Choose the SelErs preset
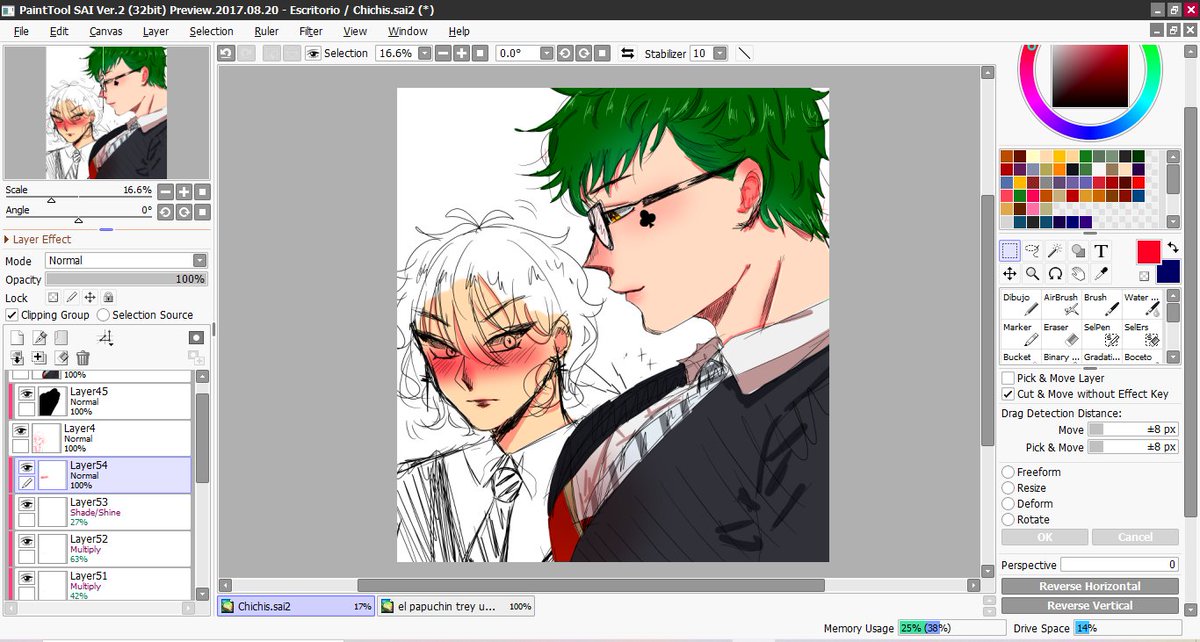 pos(1141,335)
